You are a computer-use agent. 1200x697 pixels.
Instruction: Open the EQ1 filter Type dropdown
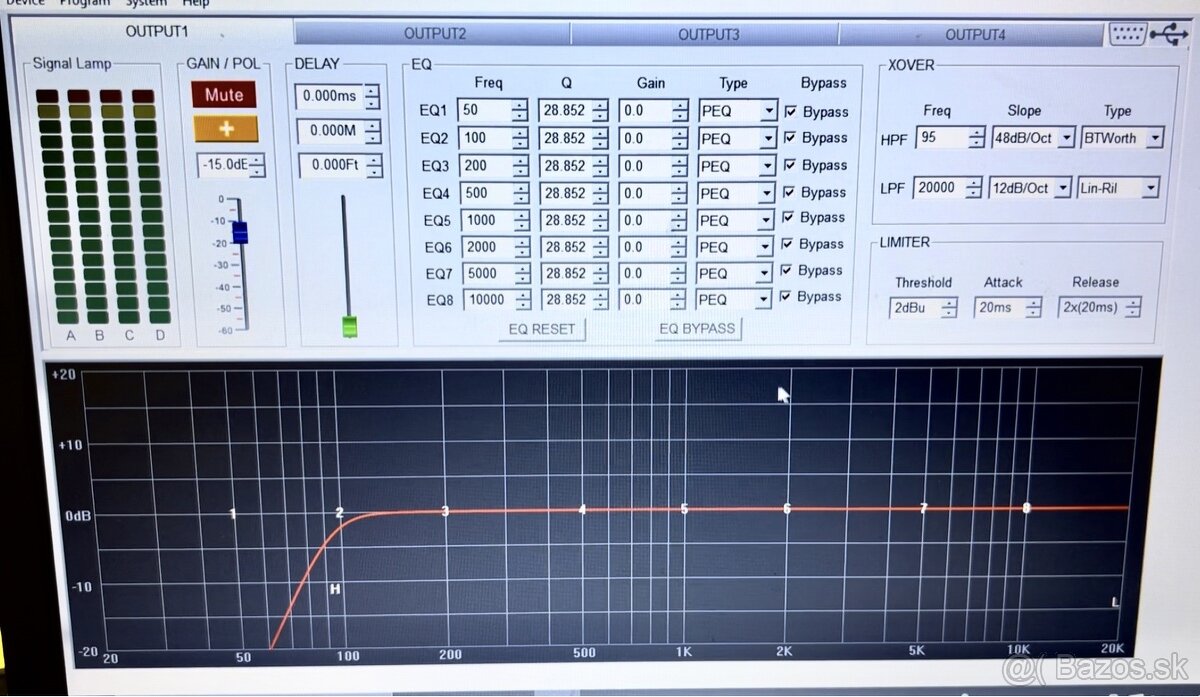point(769,111)
